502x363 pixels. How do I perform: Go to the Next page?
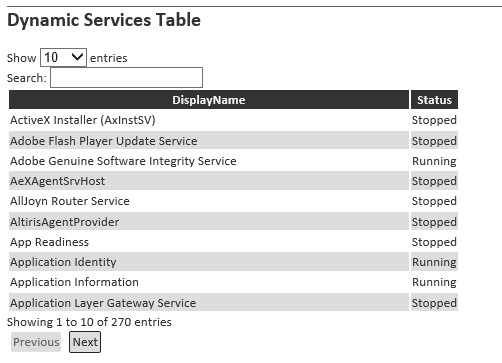pos(85,342)
